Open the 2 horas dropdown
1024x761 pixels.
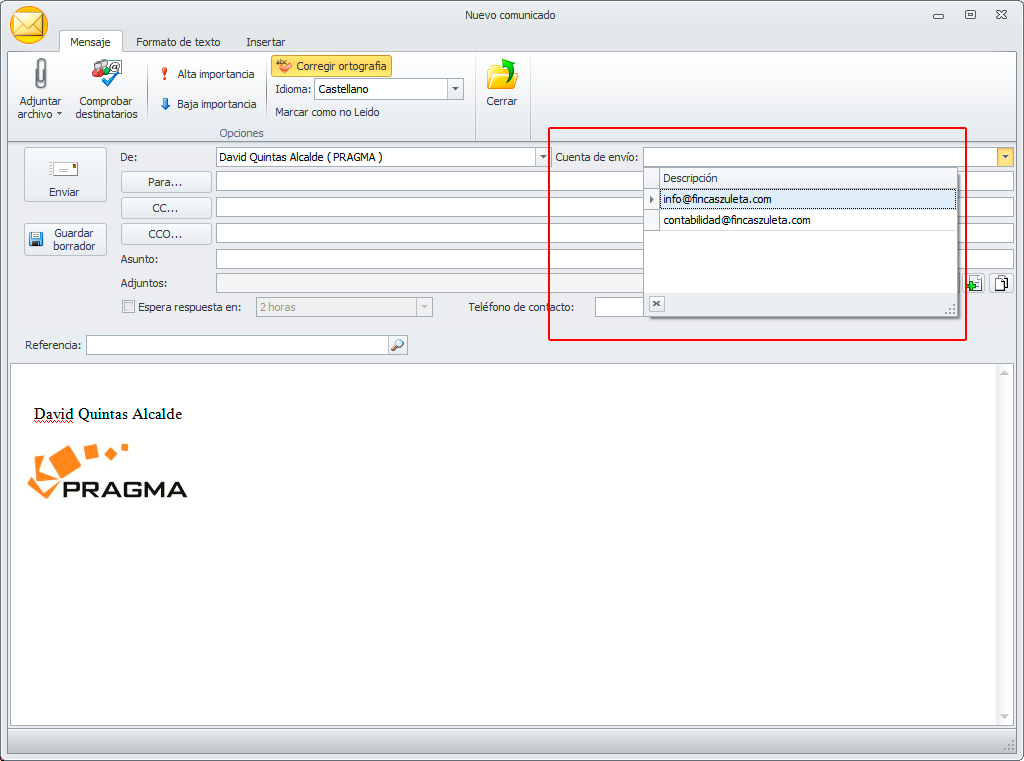[x=424, y=307]
